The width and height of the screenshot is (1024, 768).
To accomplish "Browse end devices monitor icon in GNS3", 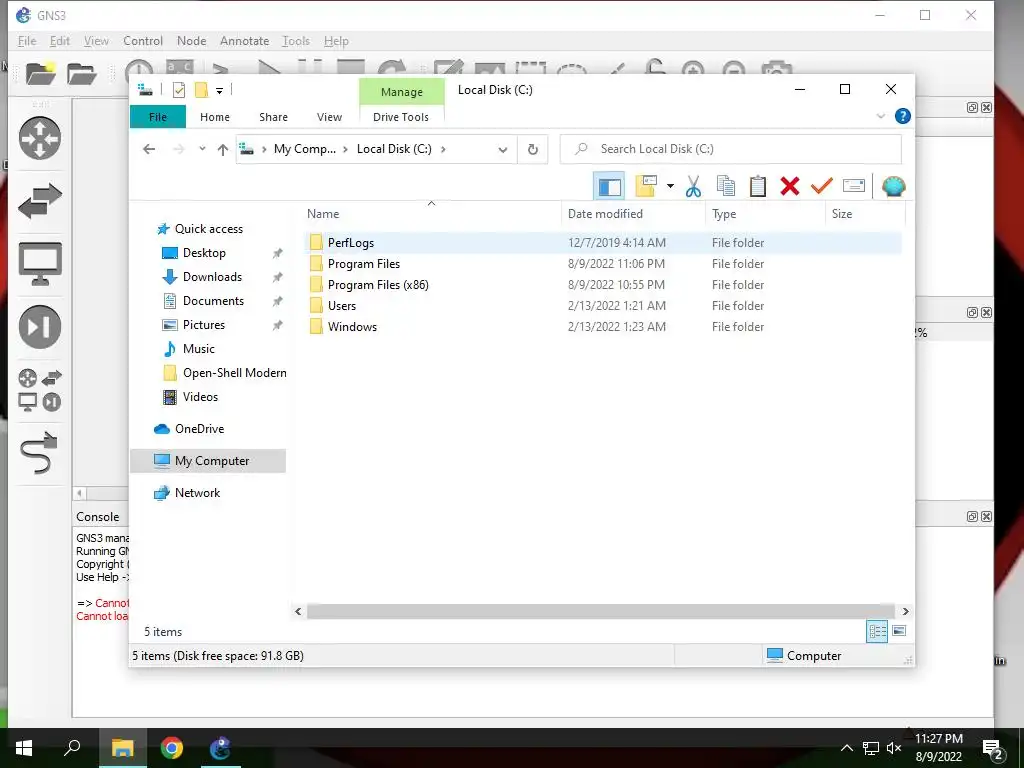I will tap(40, 263).
